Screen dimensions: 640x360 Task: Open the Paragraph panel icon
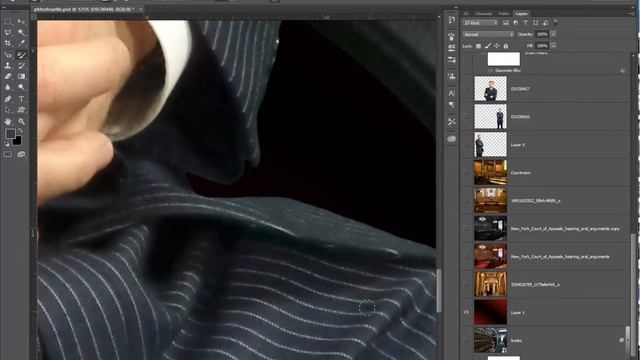coord(451,105)
